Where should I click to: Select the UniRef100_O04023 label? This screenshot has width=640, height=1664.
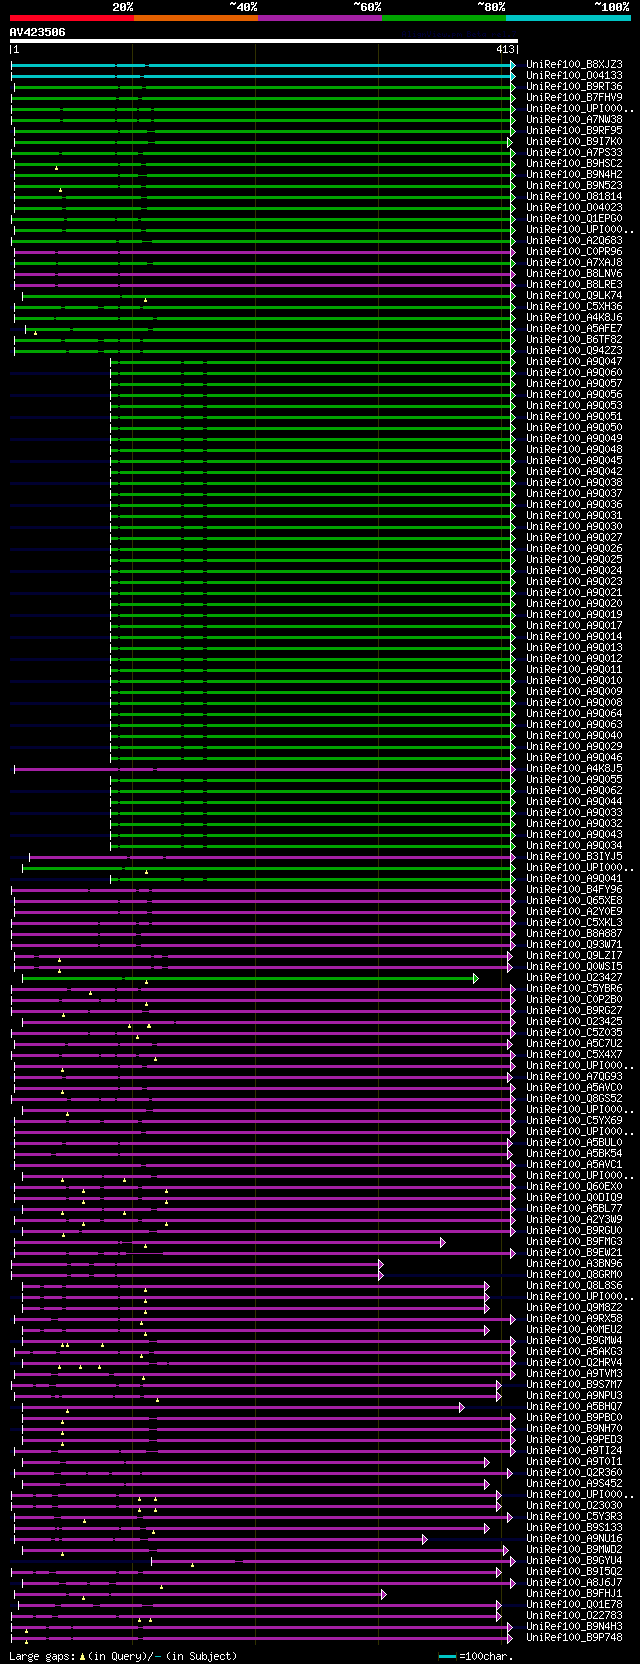tap(574, 207)
